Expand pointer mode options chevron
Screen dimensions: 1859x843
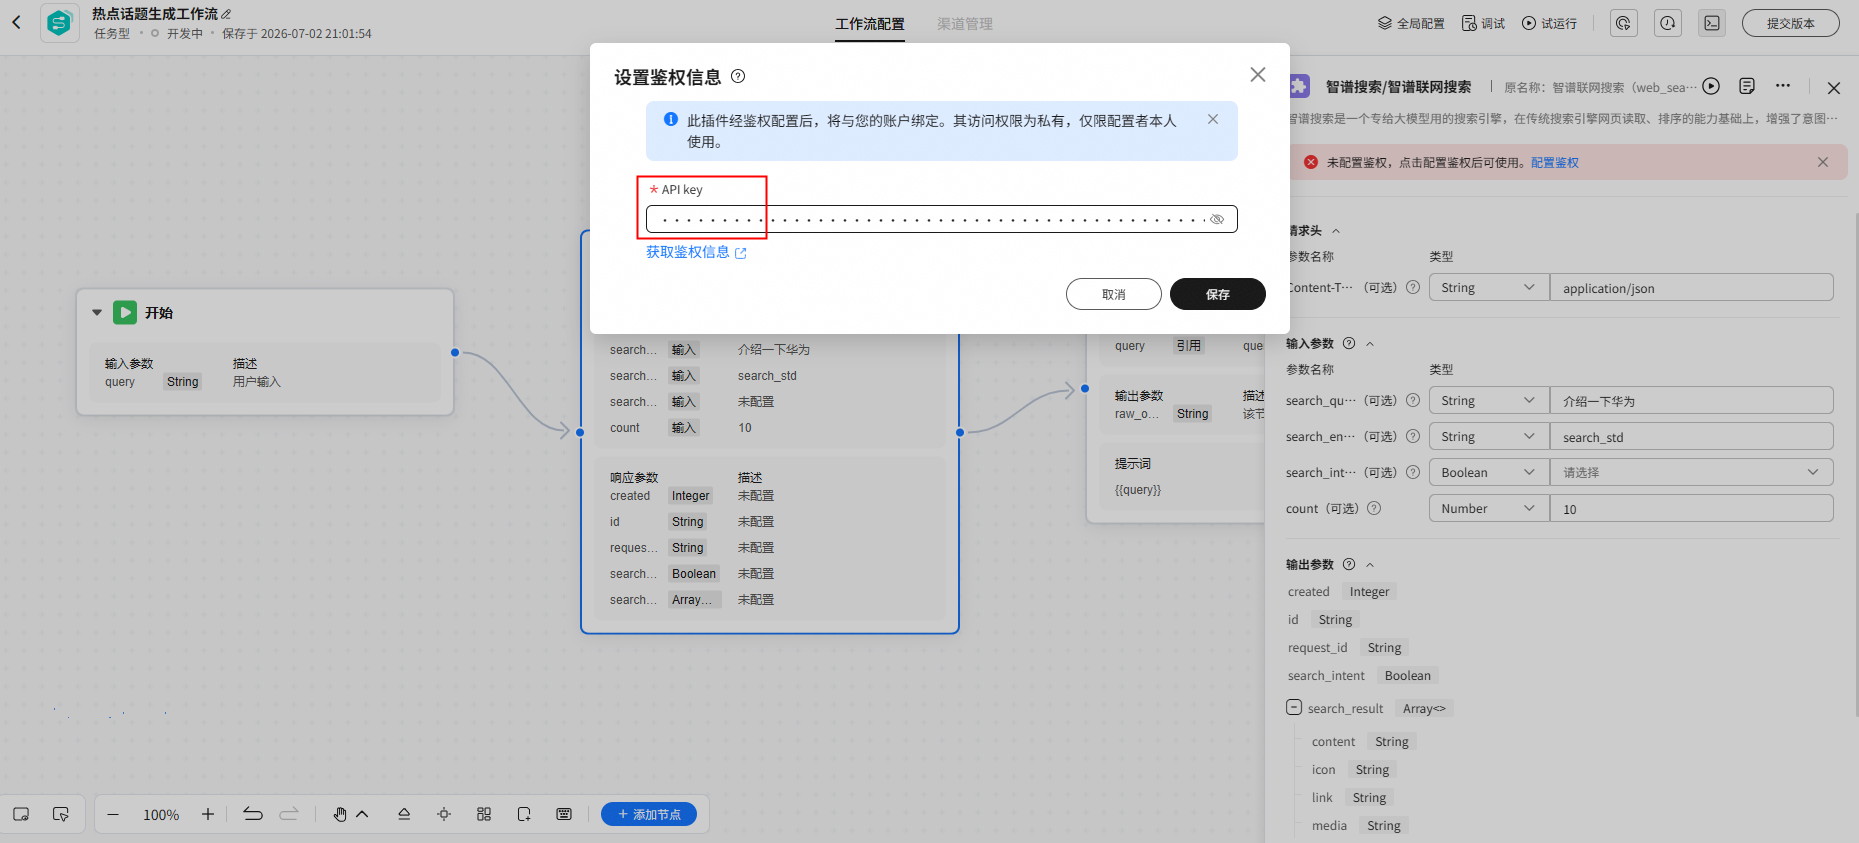tap(362, 814)
